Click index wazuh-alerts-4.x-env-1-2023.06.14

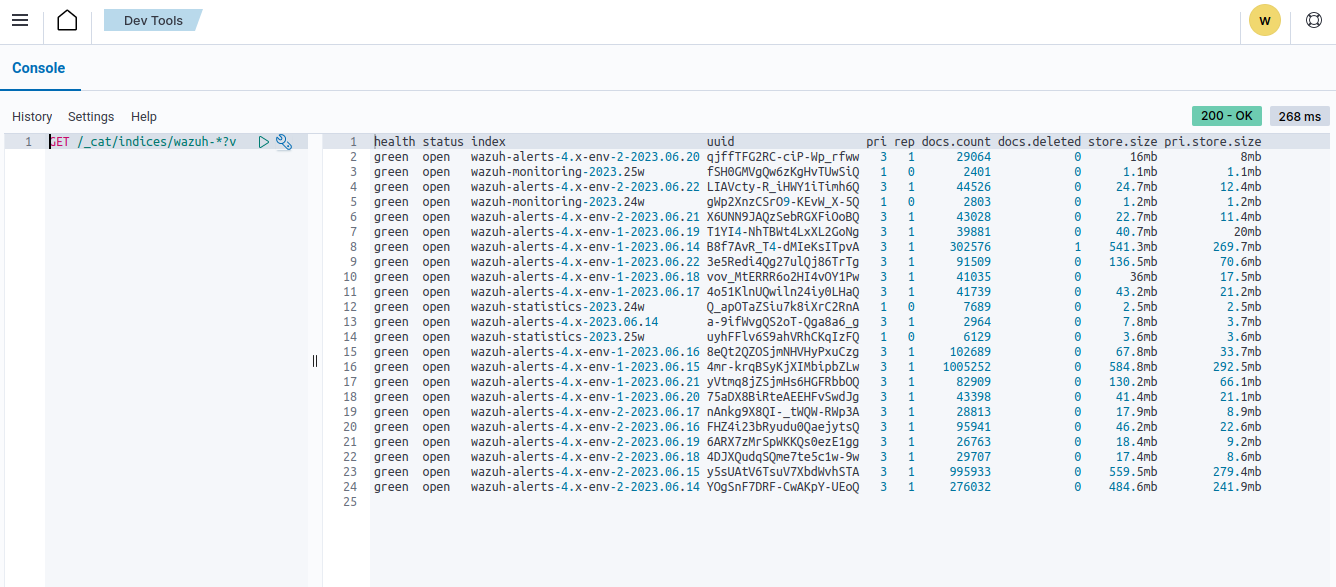tap(585, 247)
